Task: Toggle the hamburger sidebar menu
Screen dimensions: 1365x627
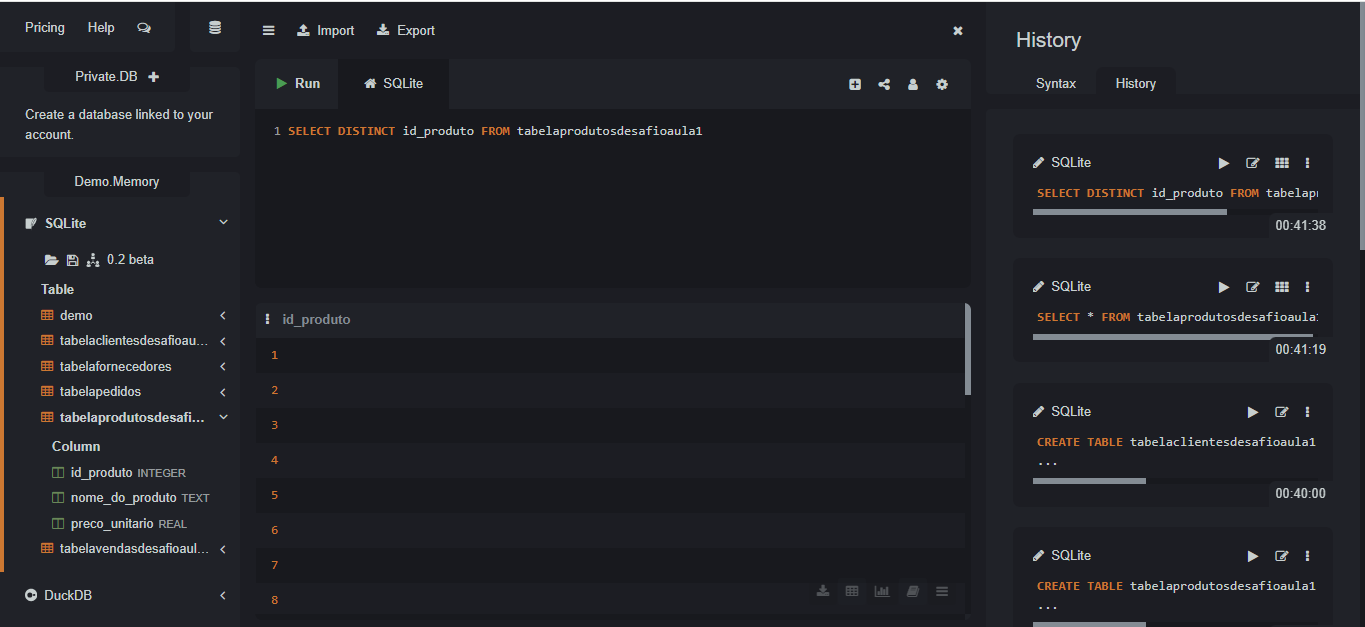Action: click(x=268, y=31)
